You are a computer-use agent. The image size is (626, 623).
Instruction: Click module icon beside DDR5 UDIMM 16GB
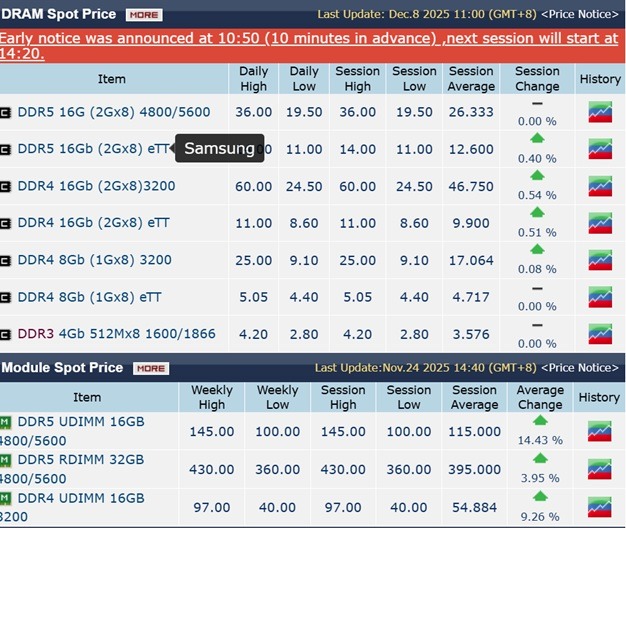(x=6, y=422)
